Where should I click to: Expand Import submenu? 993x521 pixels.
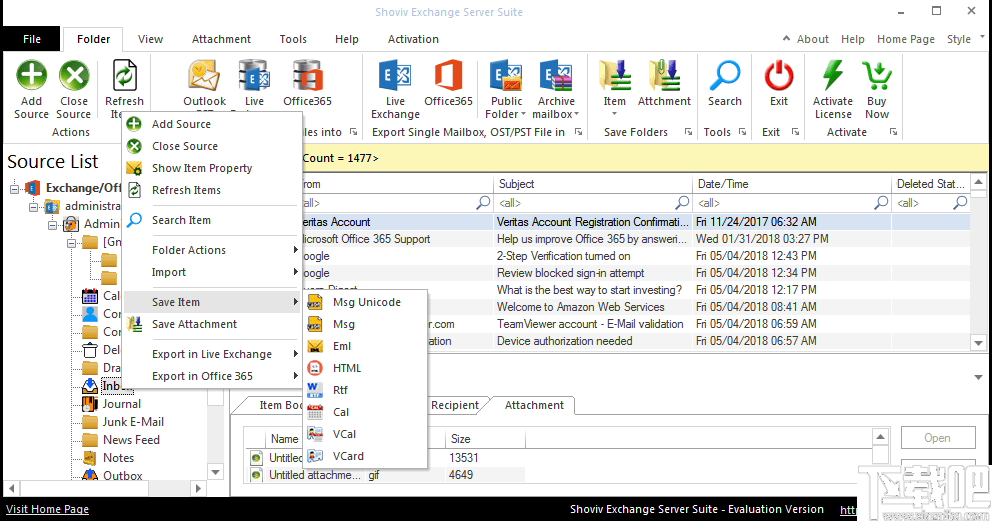[x=212, y=272]
